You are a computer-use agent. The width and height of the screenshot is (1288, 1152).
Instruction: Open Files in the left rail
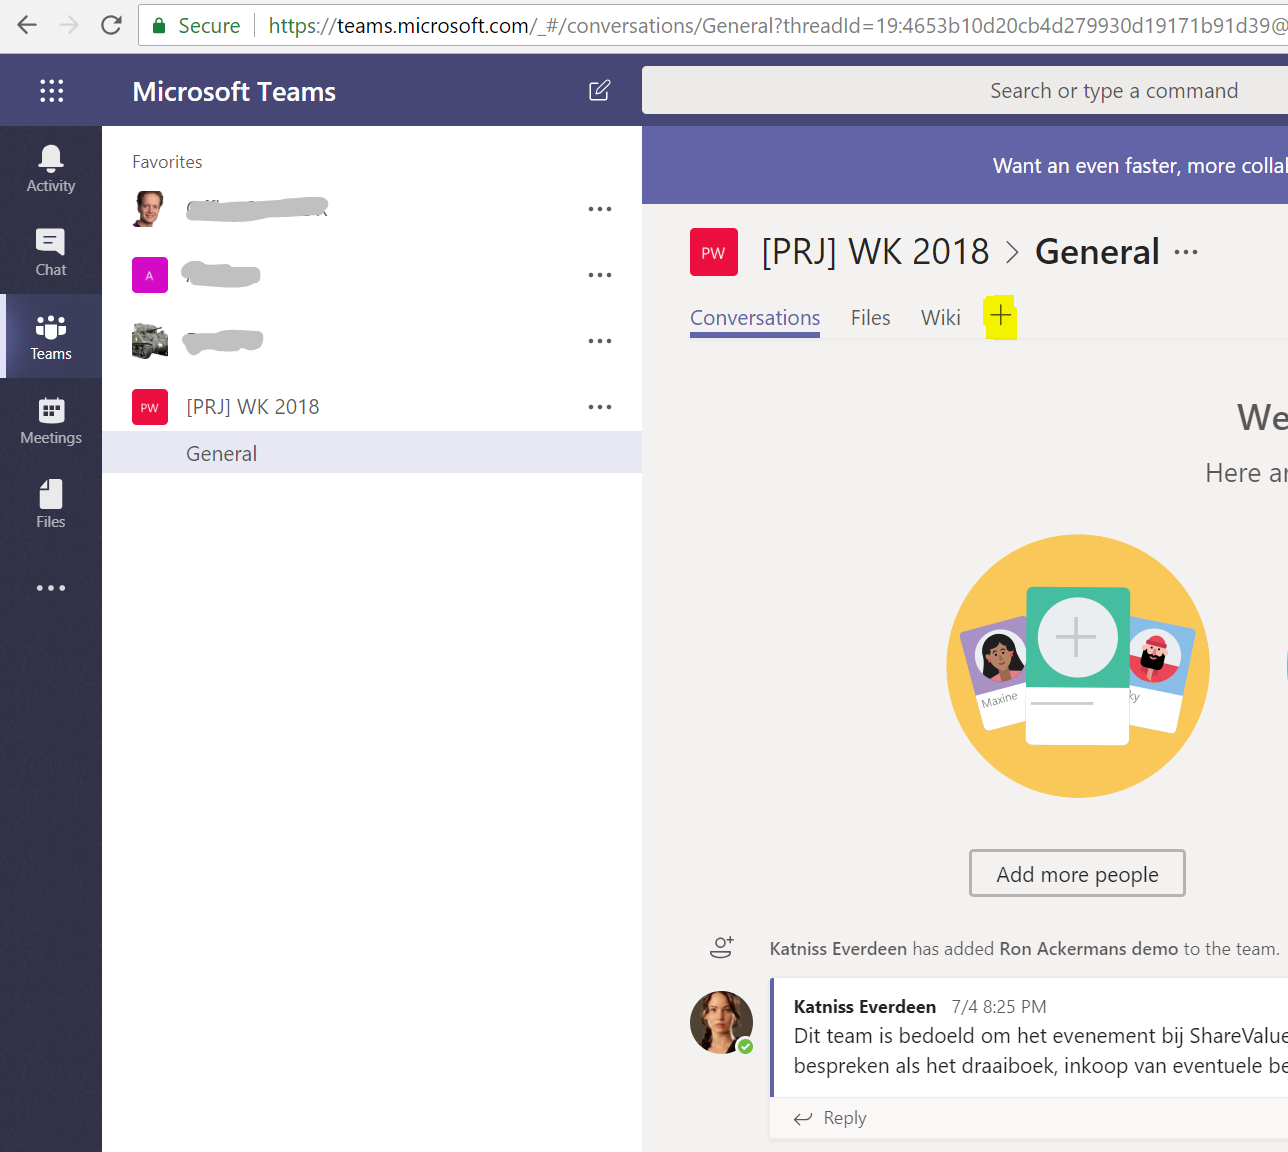51,504
